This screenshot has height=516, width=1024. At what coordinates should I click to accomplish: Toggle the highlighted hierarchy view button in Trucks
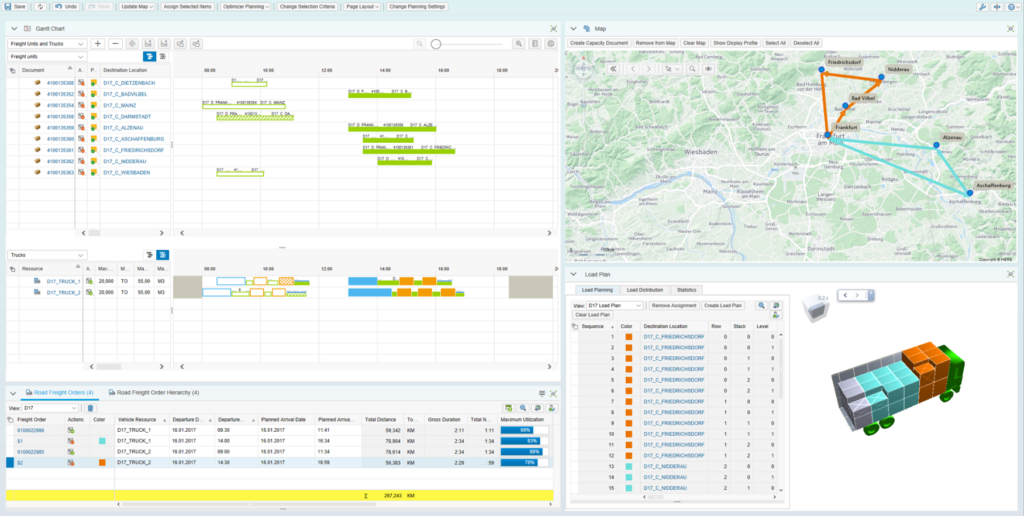point(162,255)
